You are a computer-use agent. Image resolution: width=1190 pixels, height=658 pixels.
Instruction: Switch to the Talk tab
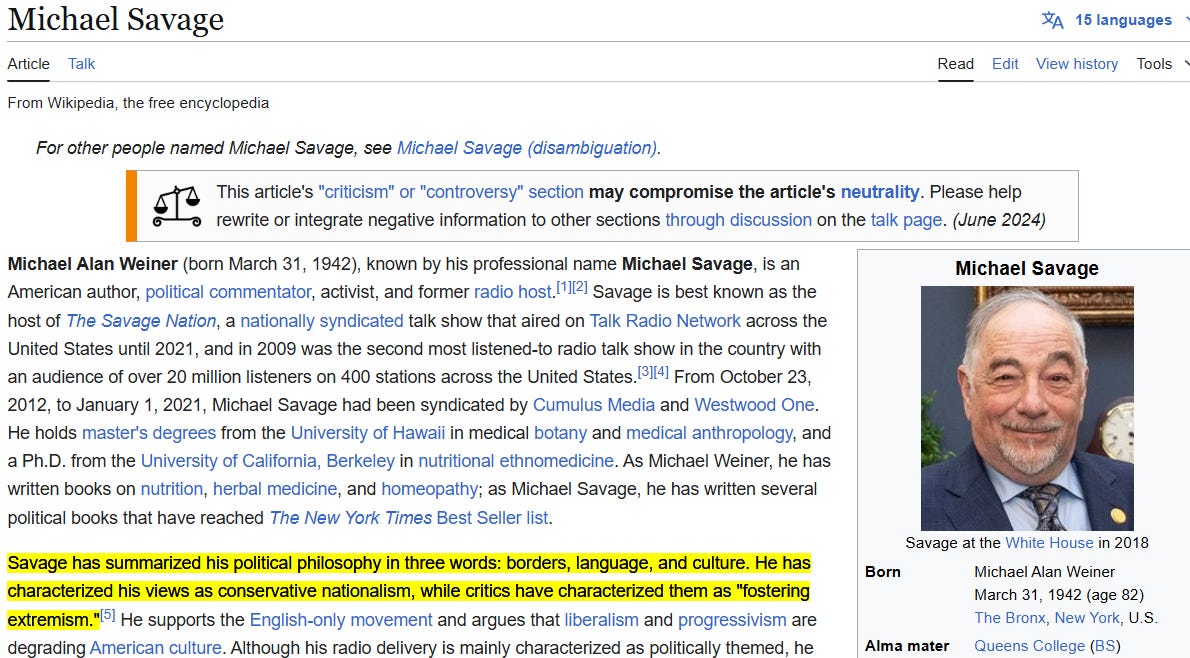pos(81,64)
